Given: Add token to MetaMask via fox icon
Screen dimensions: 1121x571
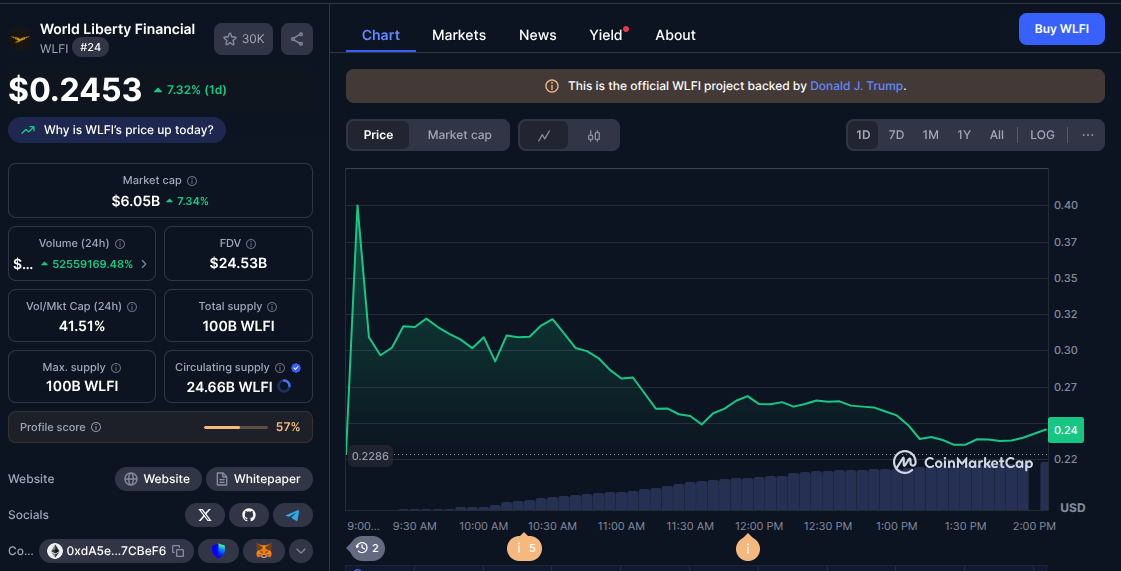Looking at the screenshot, I should click(264, 551).
